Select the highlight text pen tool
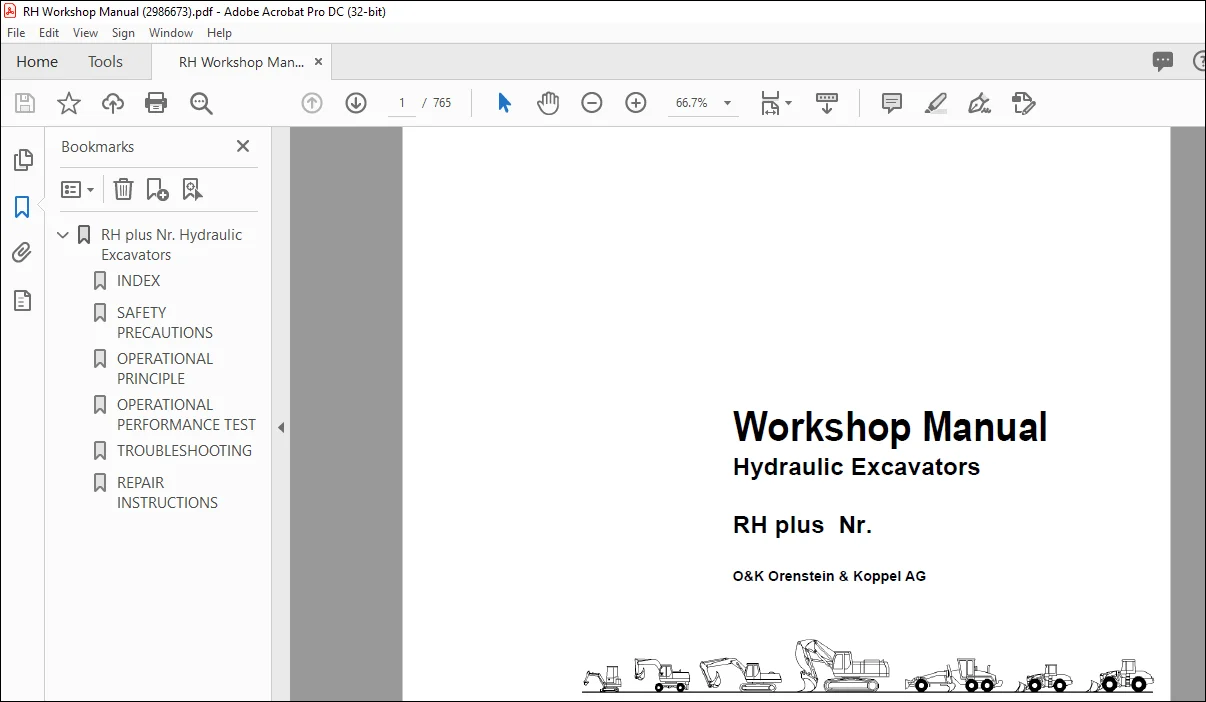 936,103
